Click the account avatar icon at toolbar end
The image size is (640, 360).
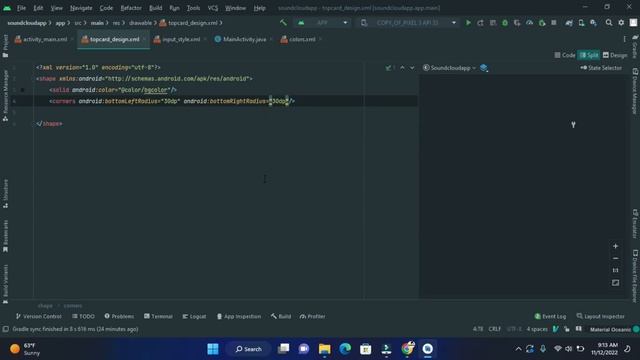[x=633, y=23]
